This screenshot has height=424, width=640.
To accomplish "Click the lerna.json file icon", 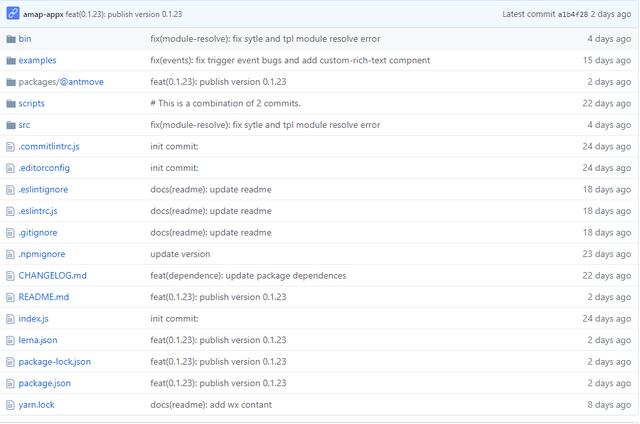I will 10,340.
